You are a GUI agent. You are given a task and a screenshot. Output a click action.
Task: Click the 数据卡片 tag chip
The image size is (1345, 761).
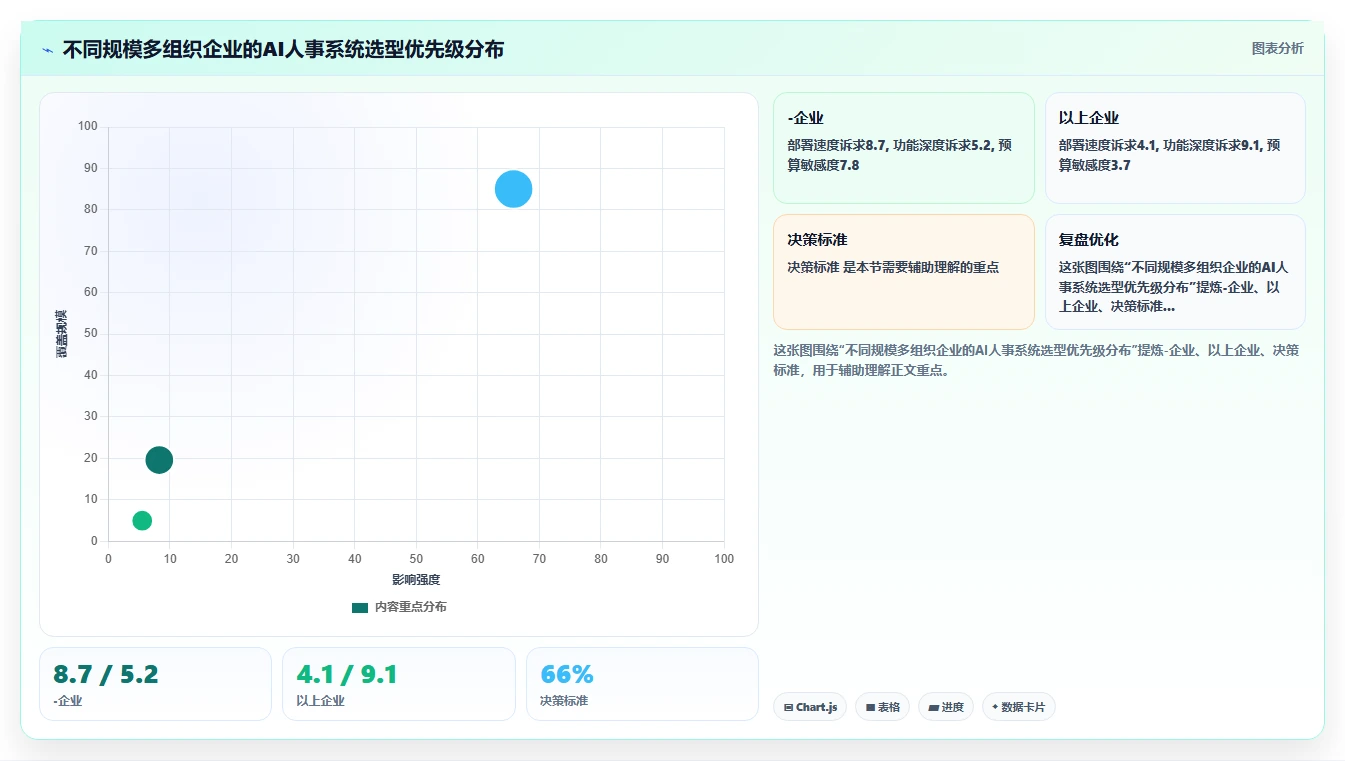(1018, 707)
